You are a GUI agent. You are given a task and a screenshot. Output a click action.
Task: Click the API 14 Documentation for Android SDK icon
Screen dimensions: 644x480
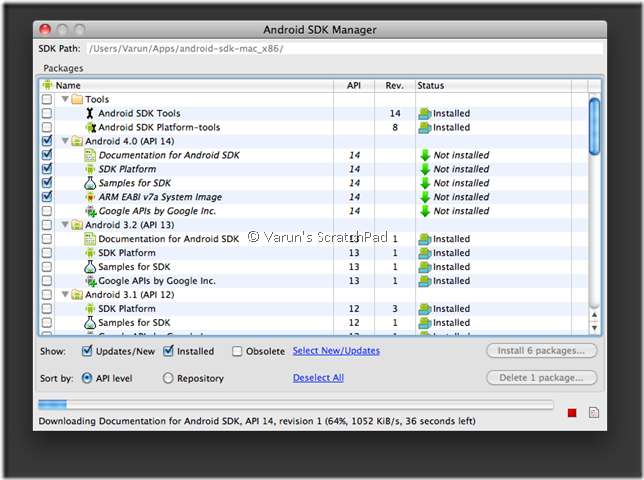90,155
